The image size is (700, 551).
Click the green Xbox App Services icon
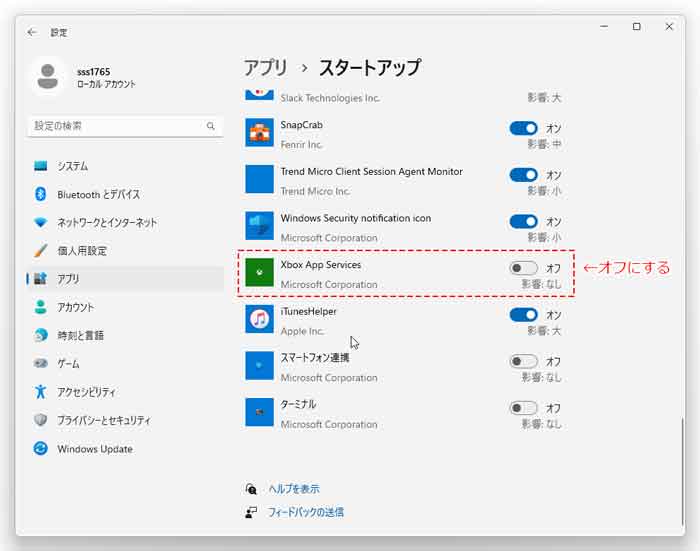click(259, 272)
